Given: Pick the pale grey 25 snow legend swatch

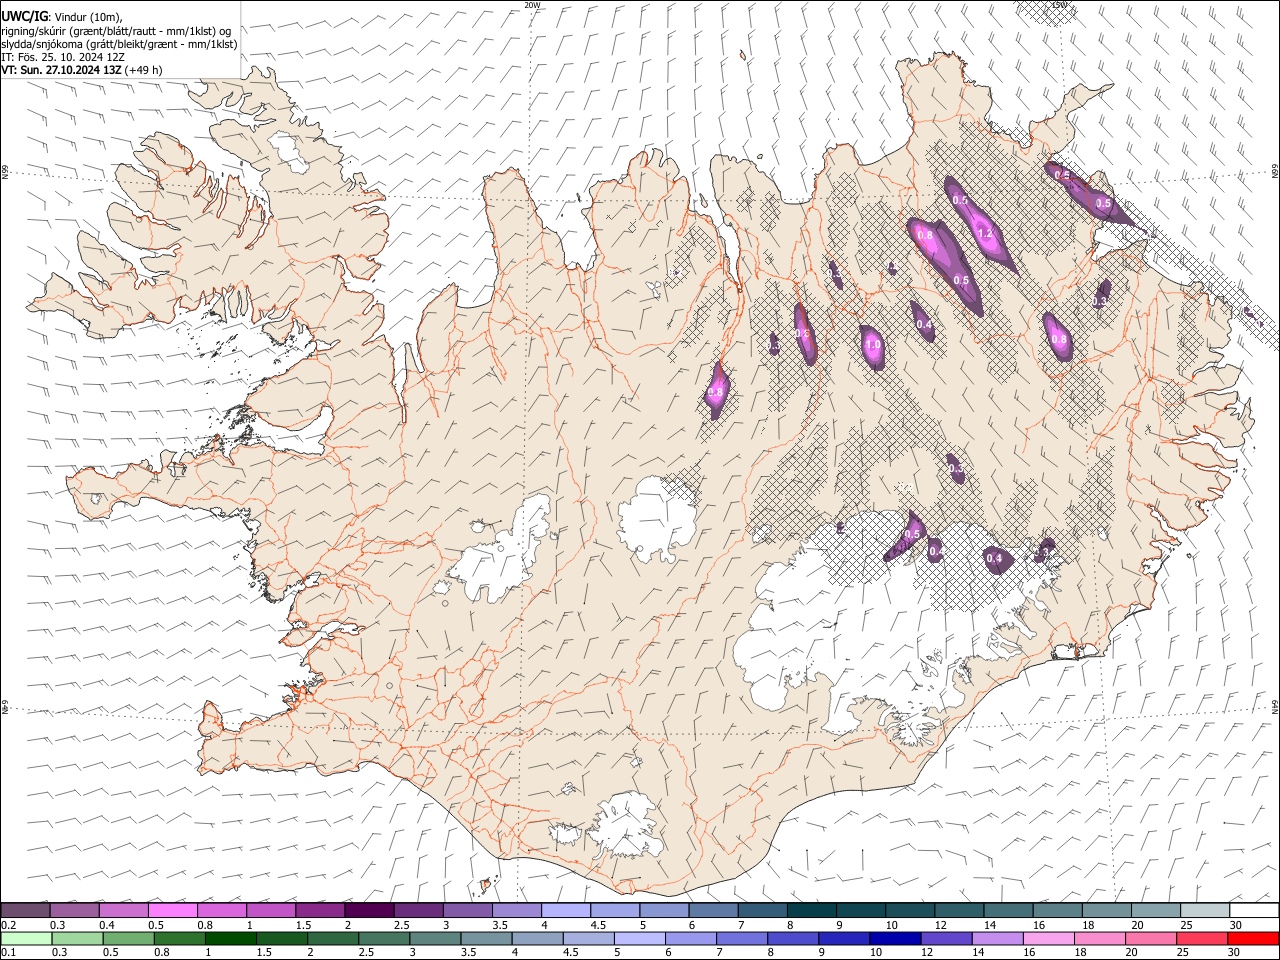Looking at the screenshot, I should tap(1205, 911).
